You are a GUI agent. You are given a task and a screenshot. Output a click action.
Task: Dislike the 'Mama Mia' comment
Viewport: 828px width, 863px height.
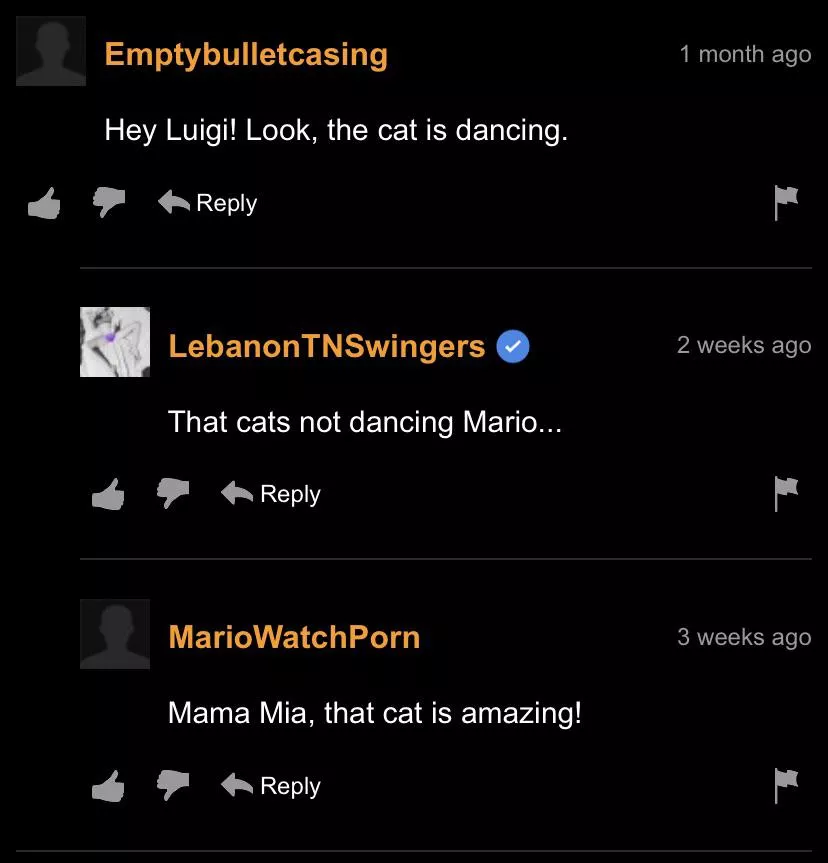[173, 784]
